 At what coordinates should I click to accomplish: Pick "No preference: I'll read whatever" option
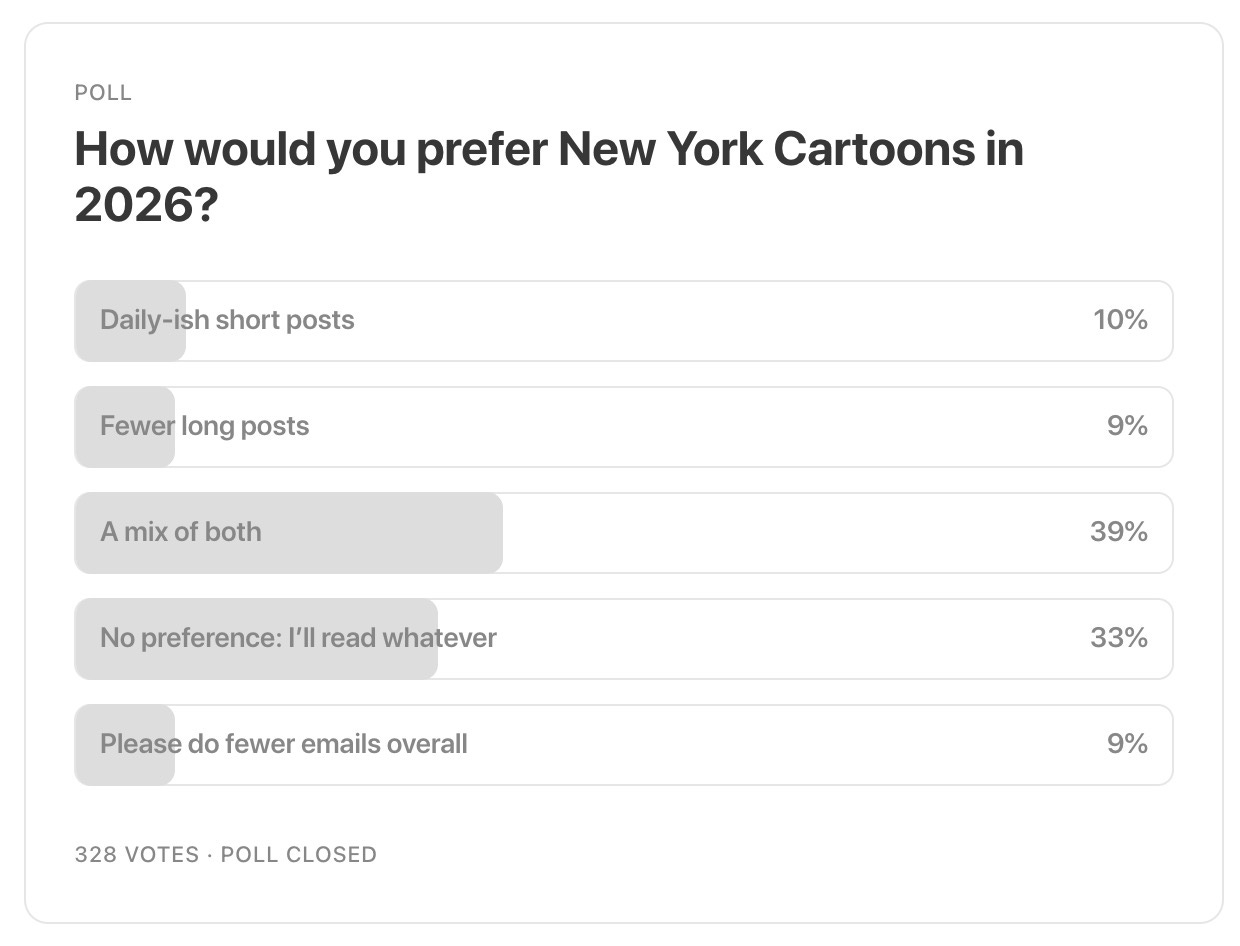[298, 638]
